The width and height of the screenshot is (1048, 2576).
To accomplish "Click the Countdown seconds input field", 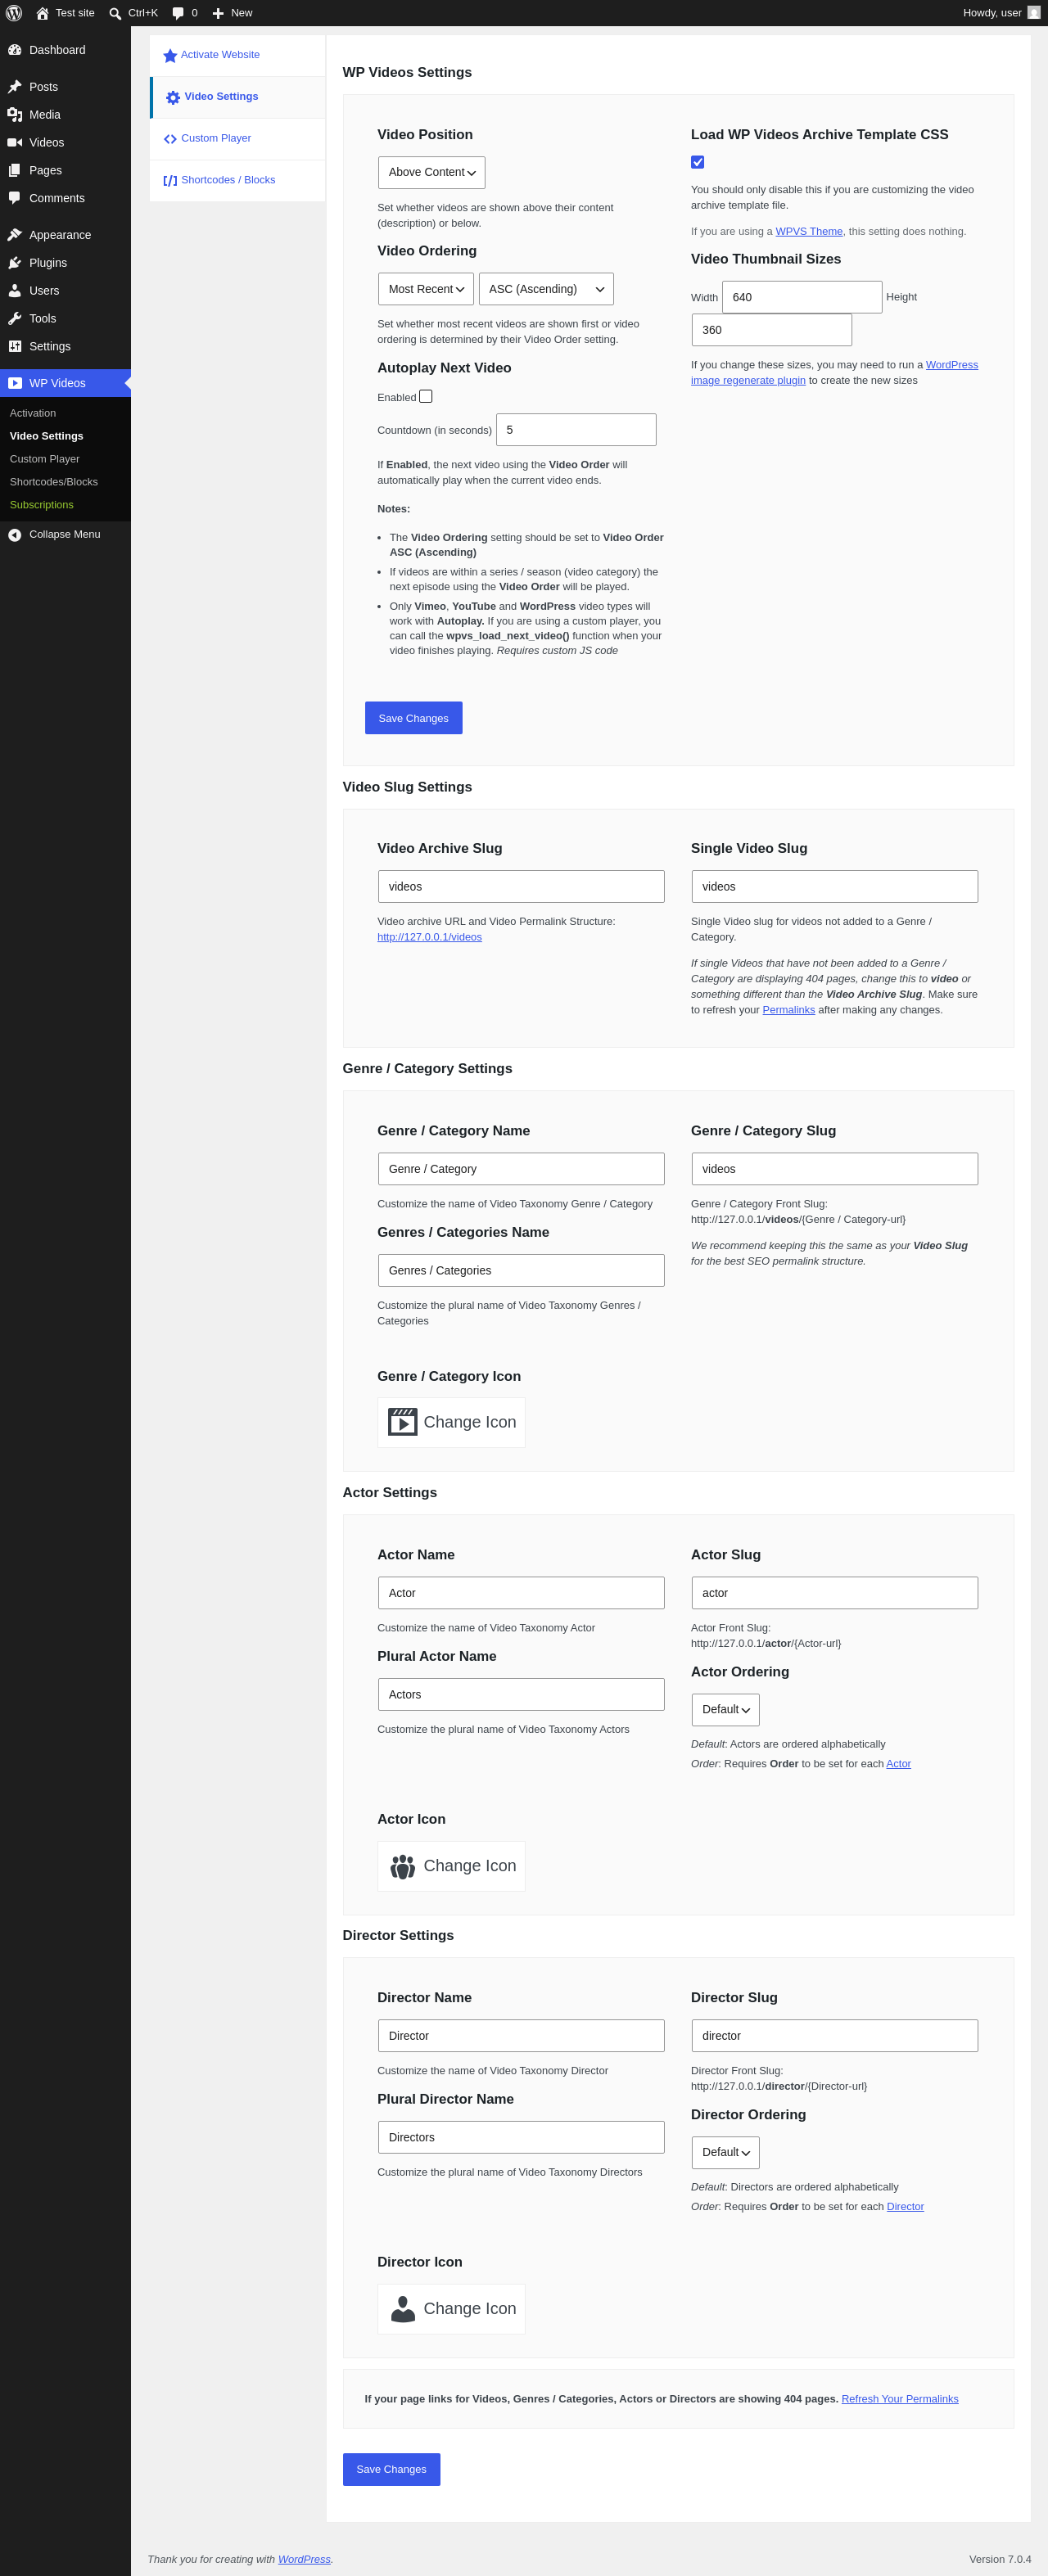I will click(576, 430).
